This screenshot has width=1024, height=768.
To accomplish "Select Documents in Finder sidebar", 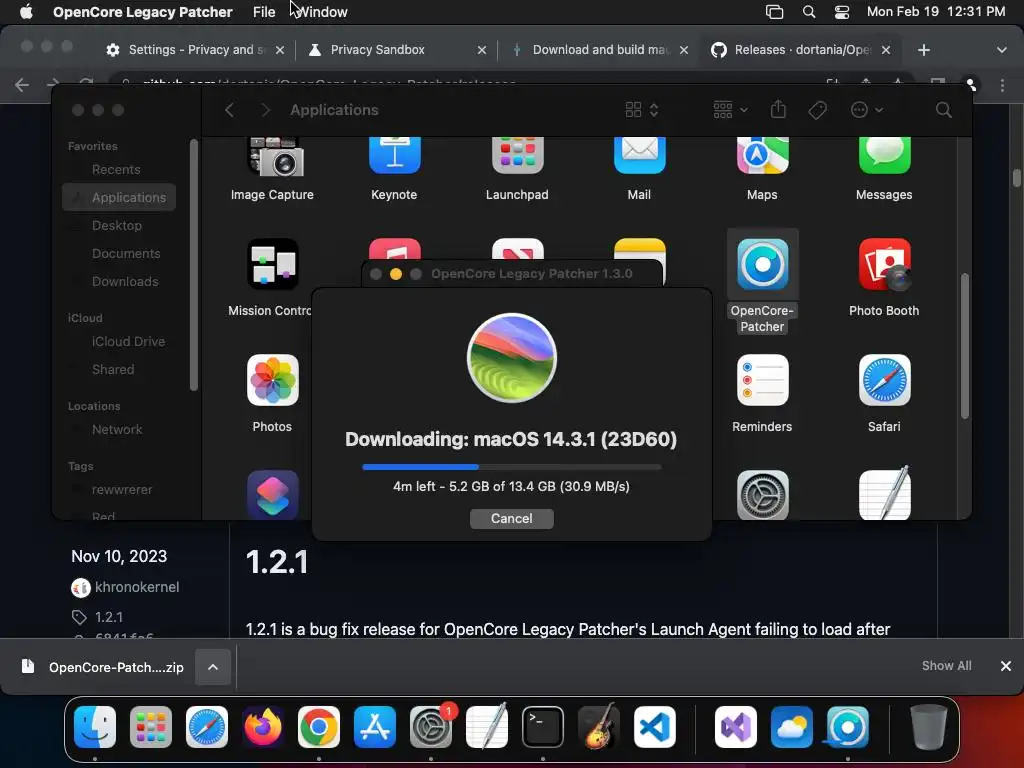I will point(125,253).
